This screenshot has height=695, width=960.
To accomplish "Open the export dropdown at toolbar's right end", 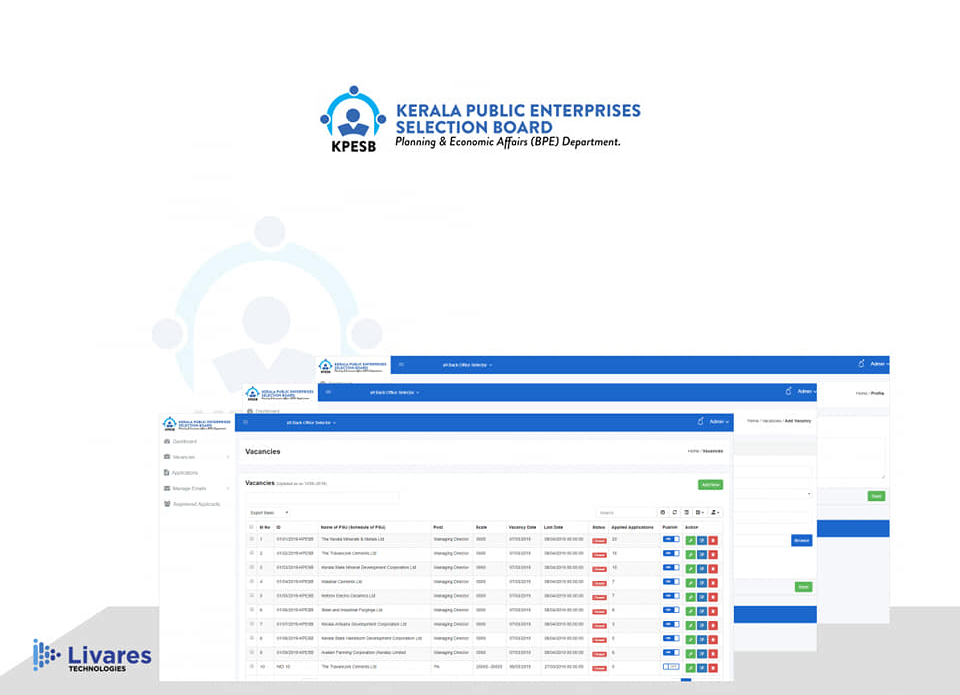I will (715, 513).
